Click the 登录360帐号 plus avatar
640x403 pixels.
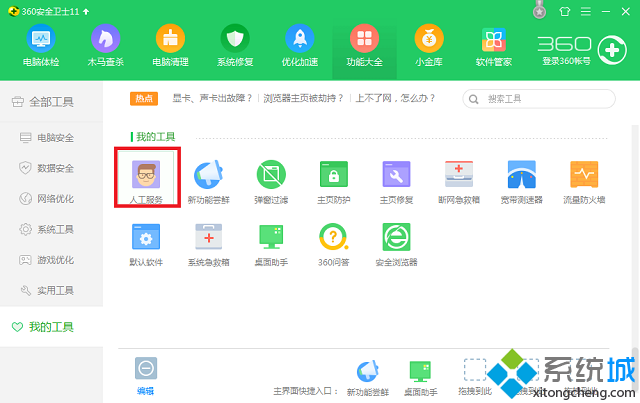point(612,50)
